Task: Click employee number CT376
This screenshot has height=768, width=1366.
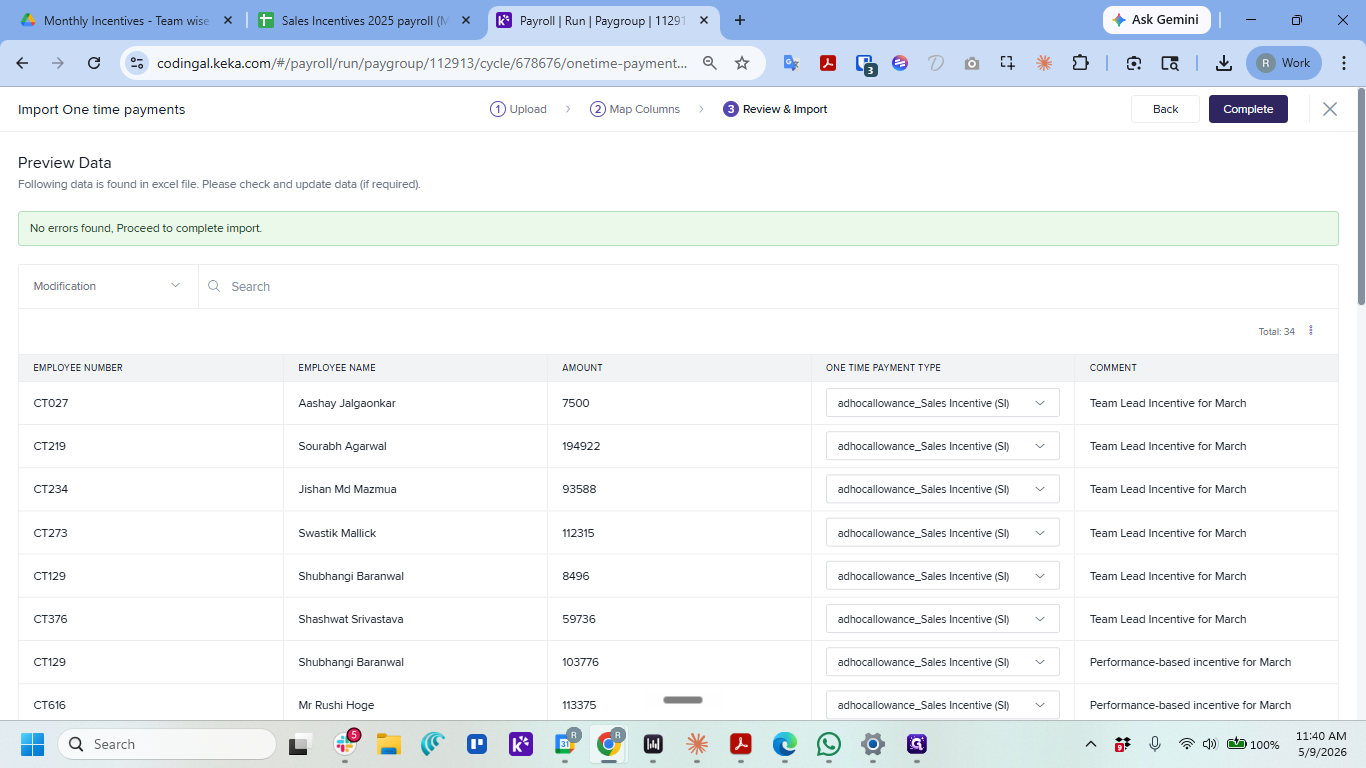Action: pyautogui.click(x=51, y=619)
